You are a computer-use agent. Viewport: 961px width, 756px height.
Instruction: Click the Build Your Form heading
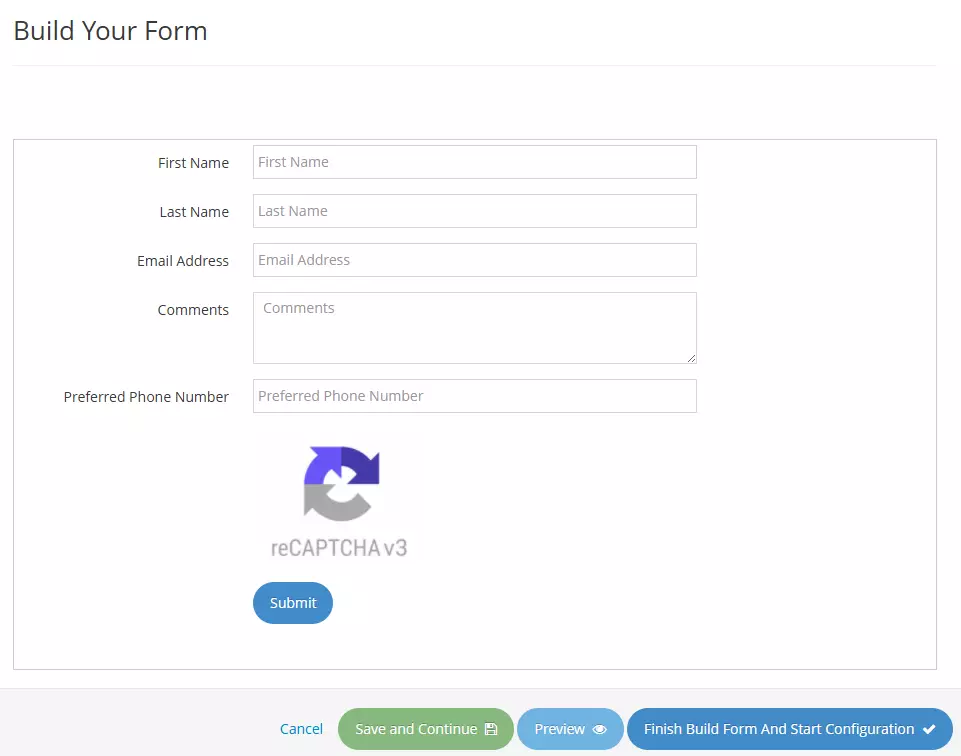(x=110, y=31)
